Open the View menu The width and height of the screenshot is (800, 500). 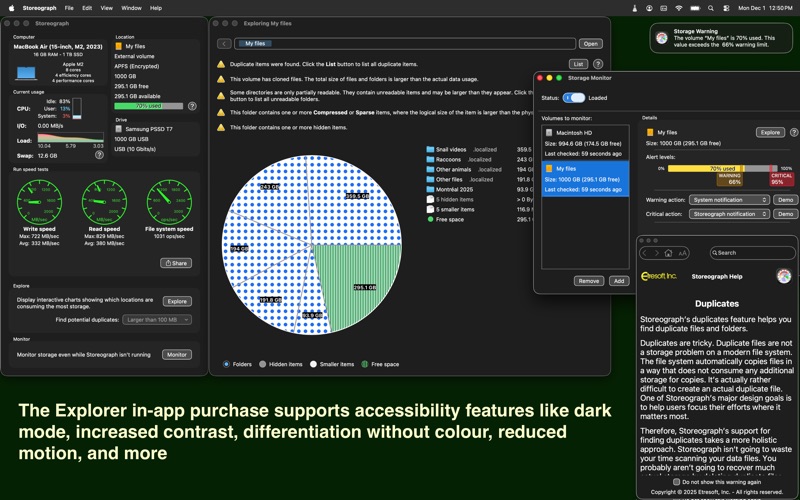pyautogui.click(x=107, y=8)
